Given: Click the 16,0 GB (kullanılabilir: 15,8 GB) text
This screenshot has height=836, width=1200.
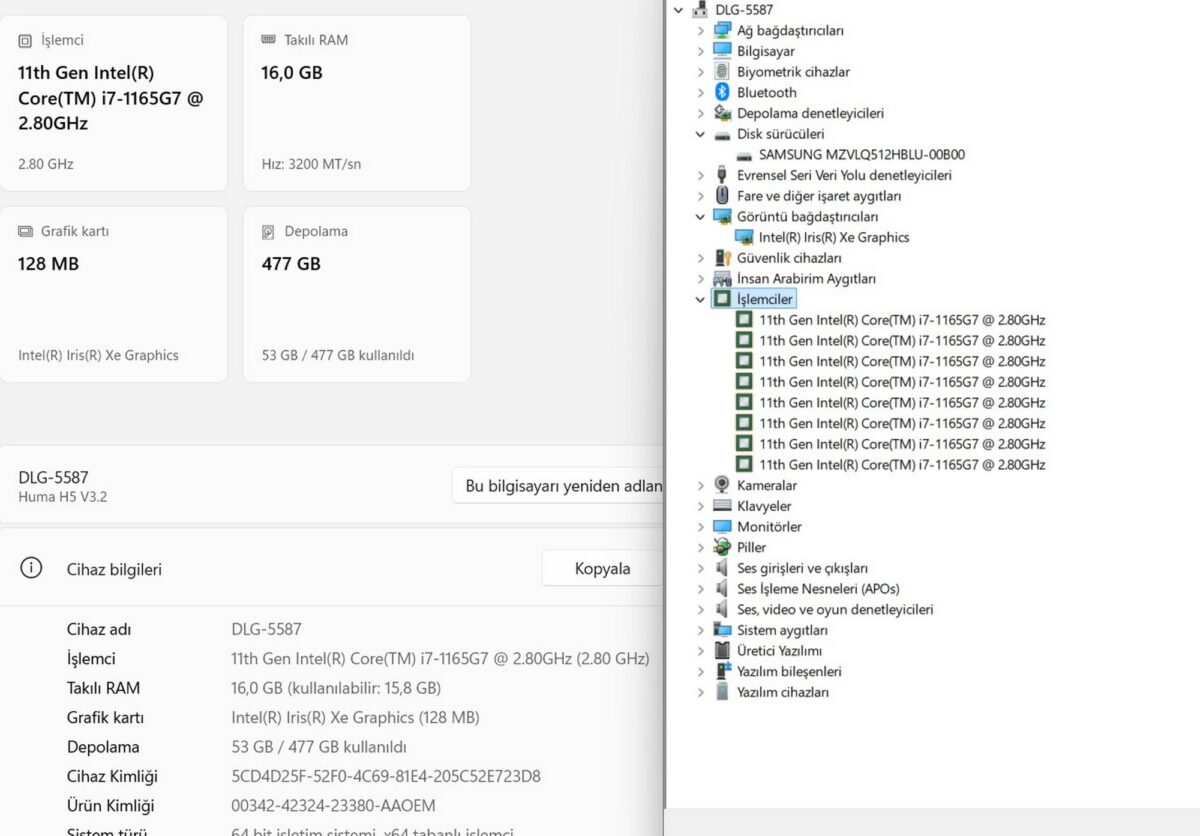Looking at the screenshot, I should point(336,688).
